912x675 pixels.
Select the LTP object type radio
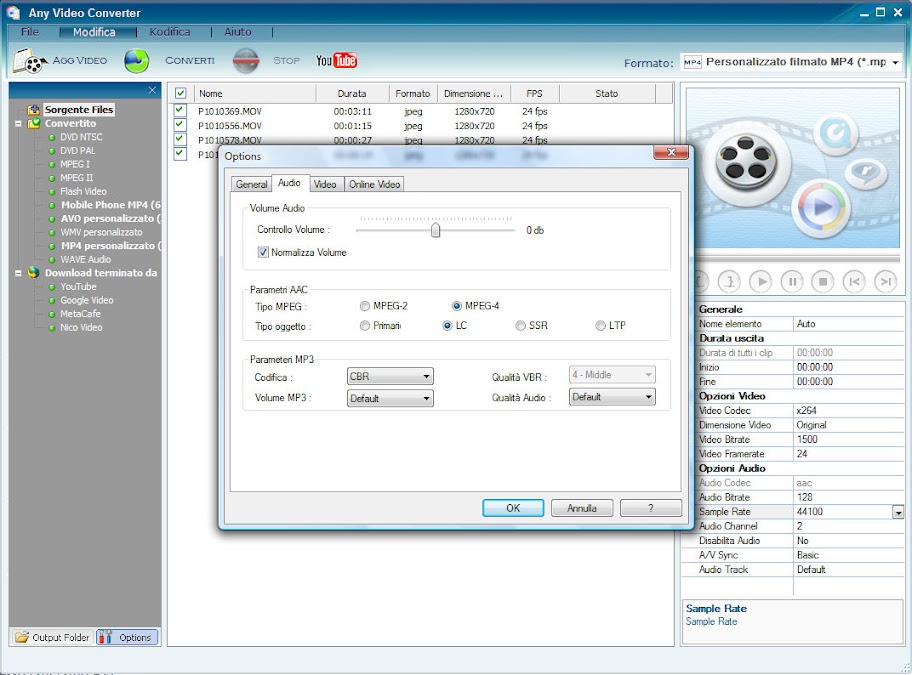coord(600,326)
